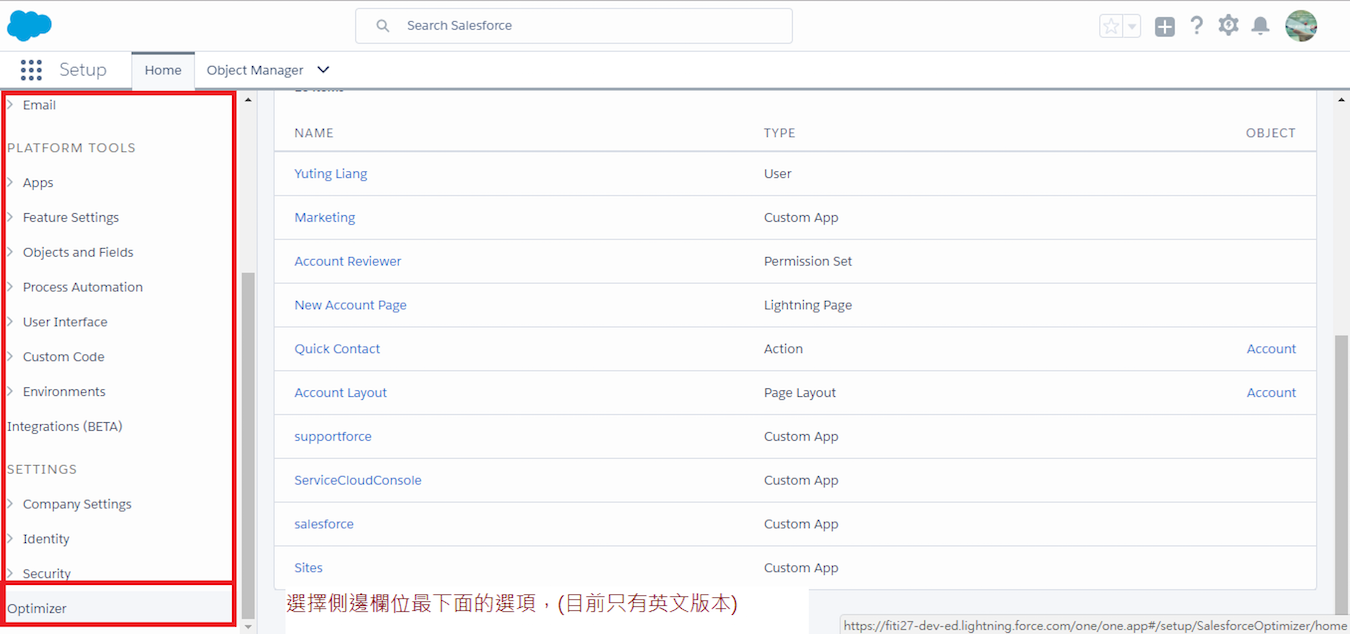Switch to the Home tab
Screen dimensions: 1350x634
163,70
